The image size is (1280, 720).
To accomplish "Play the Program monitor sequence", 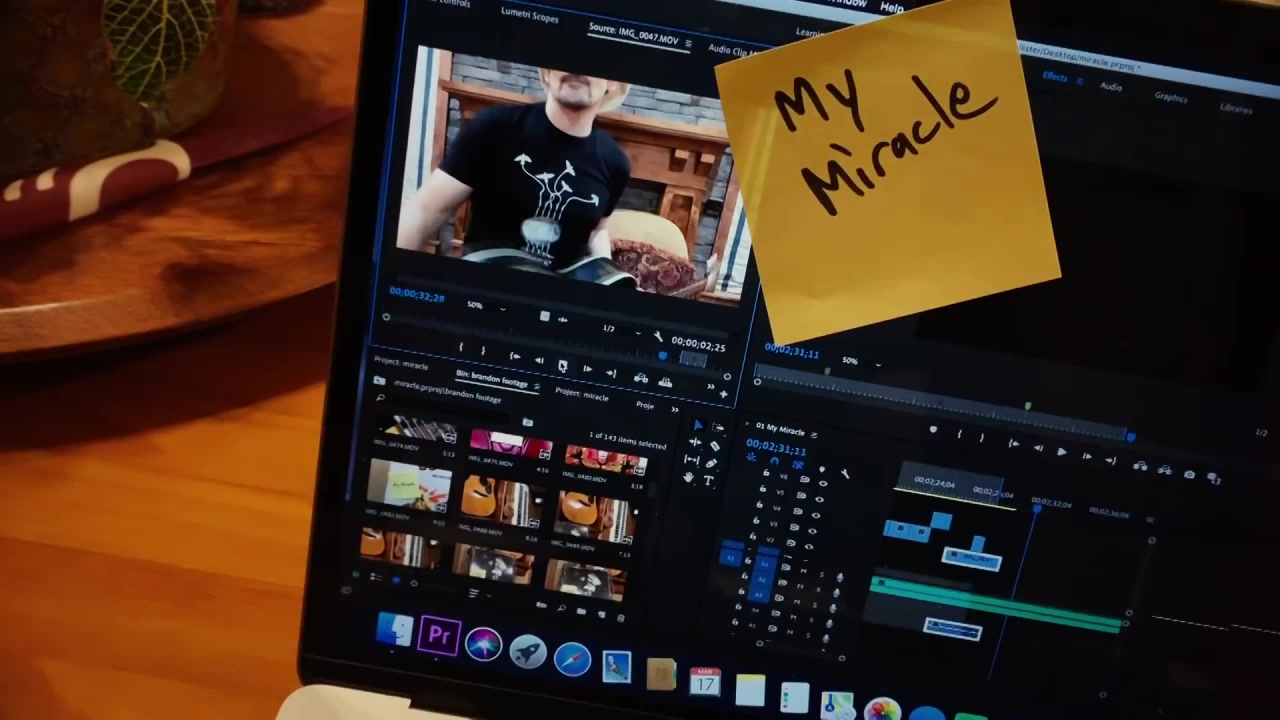I will (x=1061, y=453).
